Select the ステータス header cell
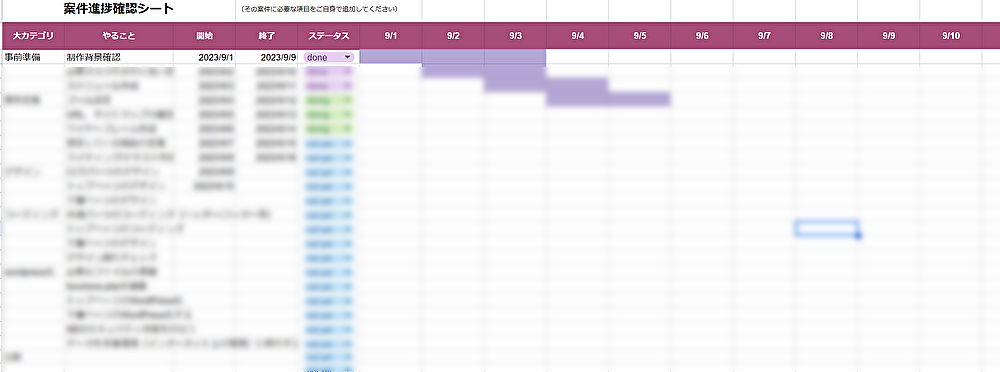Image resolution: width=1000 pixels, height=372 pixels. coord(329,36)
